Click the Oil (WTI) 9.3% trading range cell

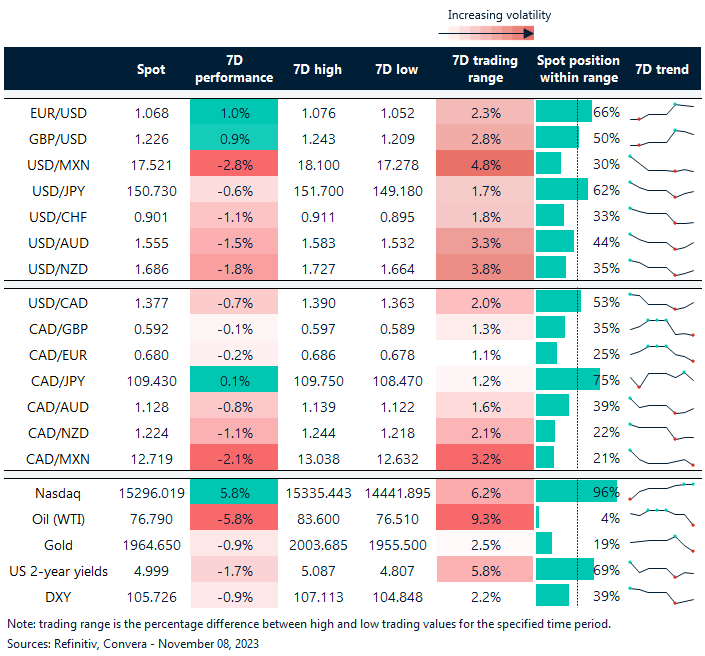pyautogui.click(x=485, y=517)
